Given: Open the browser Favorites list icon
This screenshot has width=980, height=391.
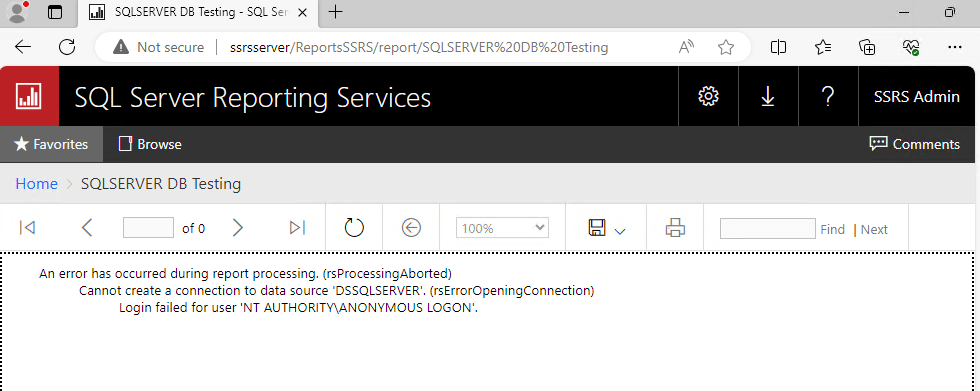Looking at the screenshot, I should point(823,47).
